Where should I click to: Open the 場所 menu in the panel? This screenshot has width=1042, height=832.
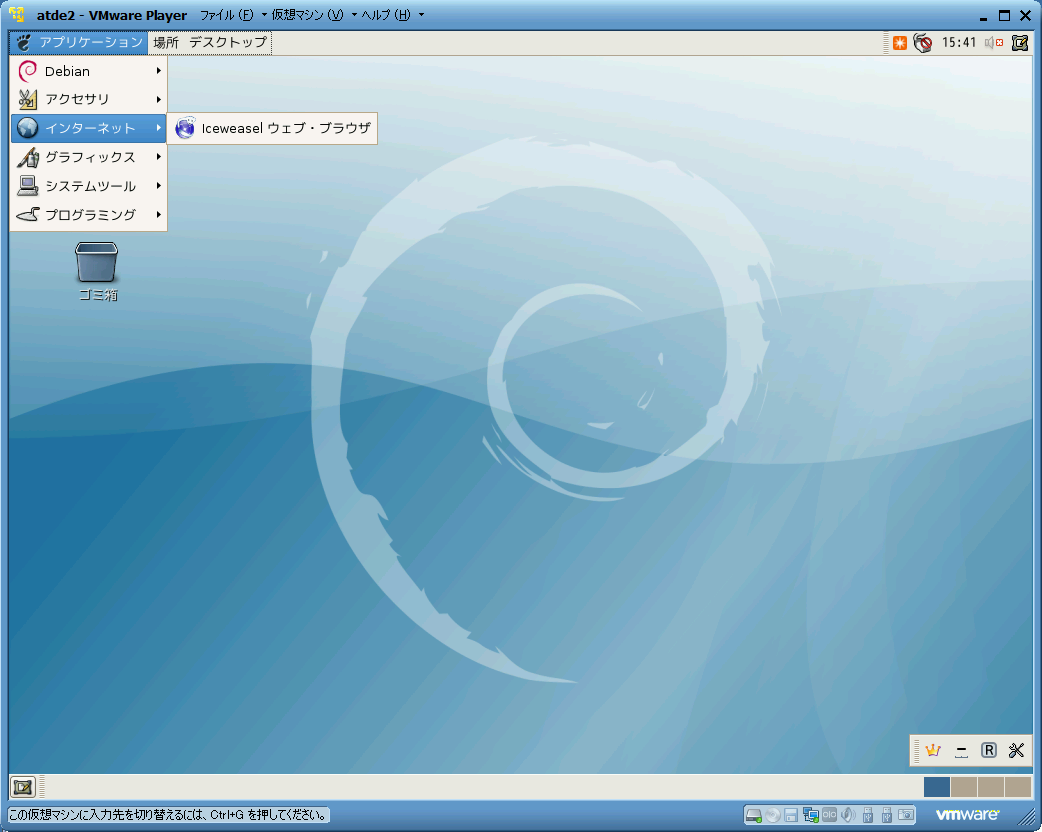pos(166,43)
